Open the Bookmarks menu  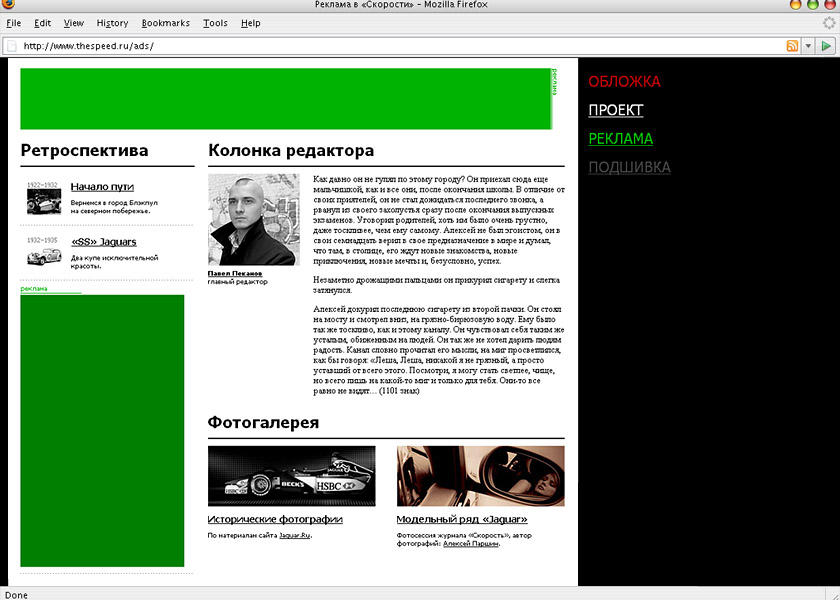pyautogui.click(x=165, y=23)
